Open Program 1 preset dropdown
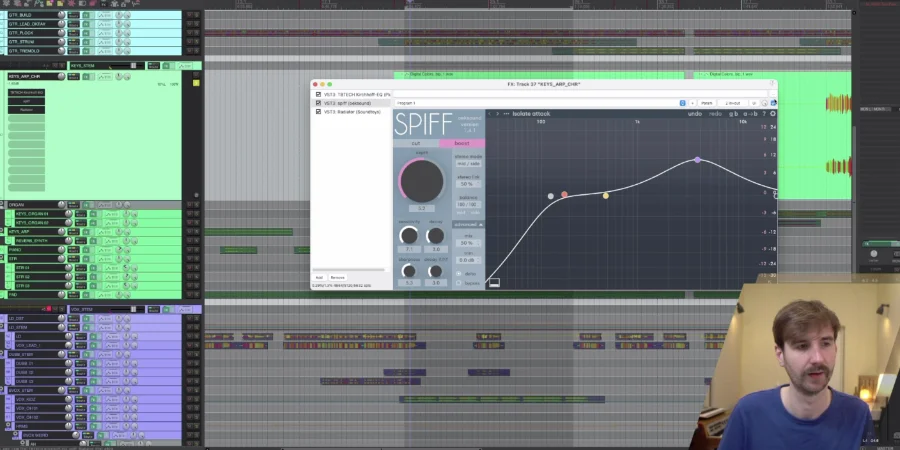 point(541,103)
